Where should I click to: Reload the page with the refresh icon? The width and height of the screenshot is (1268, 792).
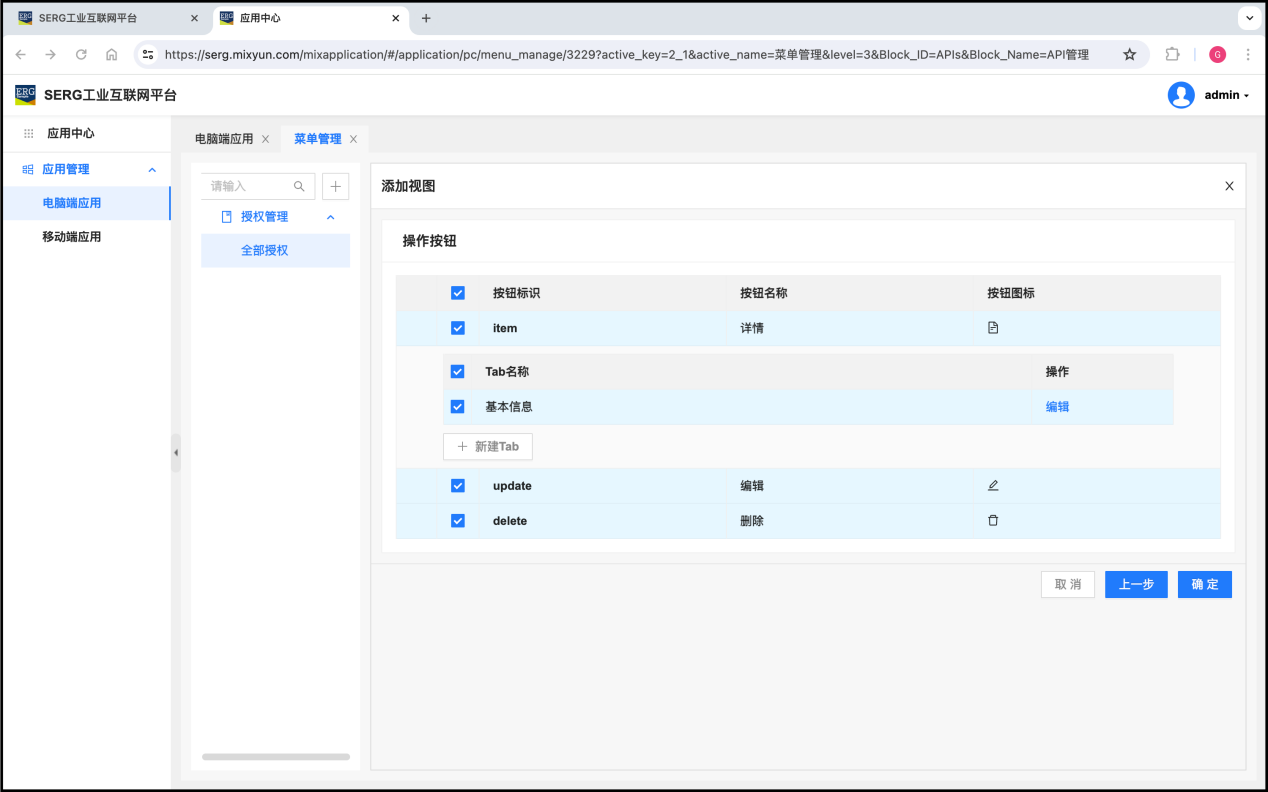coord(81,55)
